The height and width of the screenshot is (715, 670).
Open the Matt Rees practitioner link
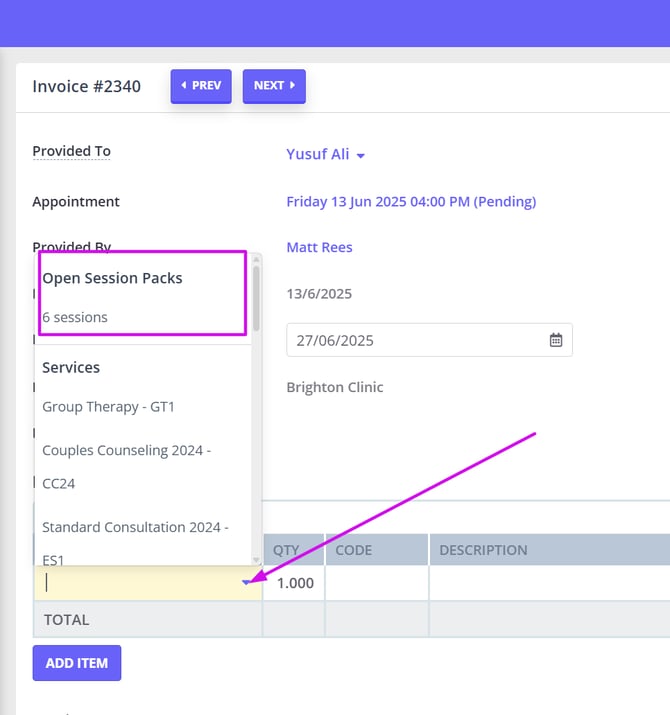click(319, 247)
